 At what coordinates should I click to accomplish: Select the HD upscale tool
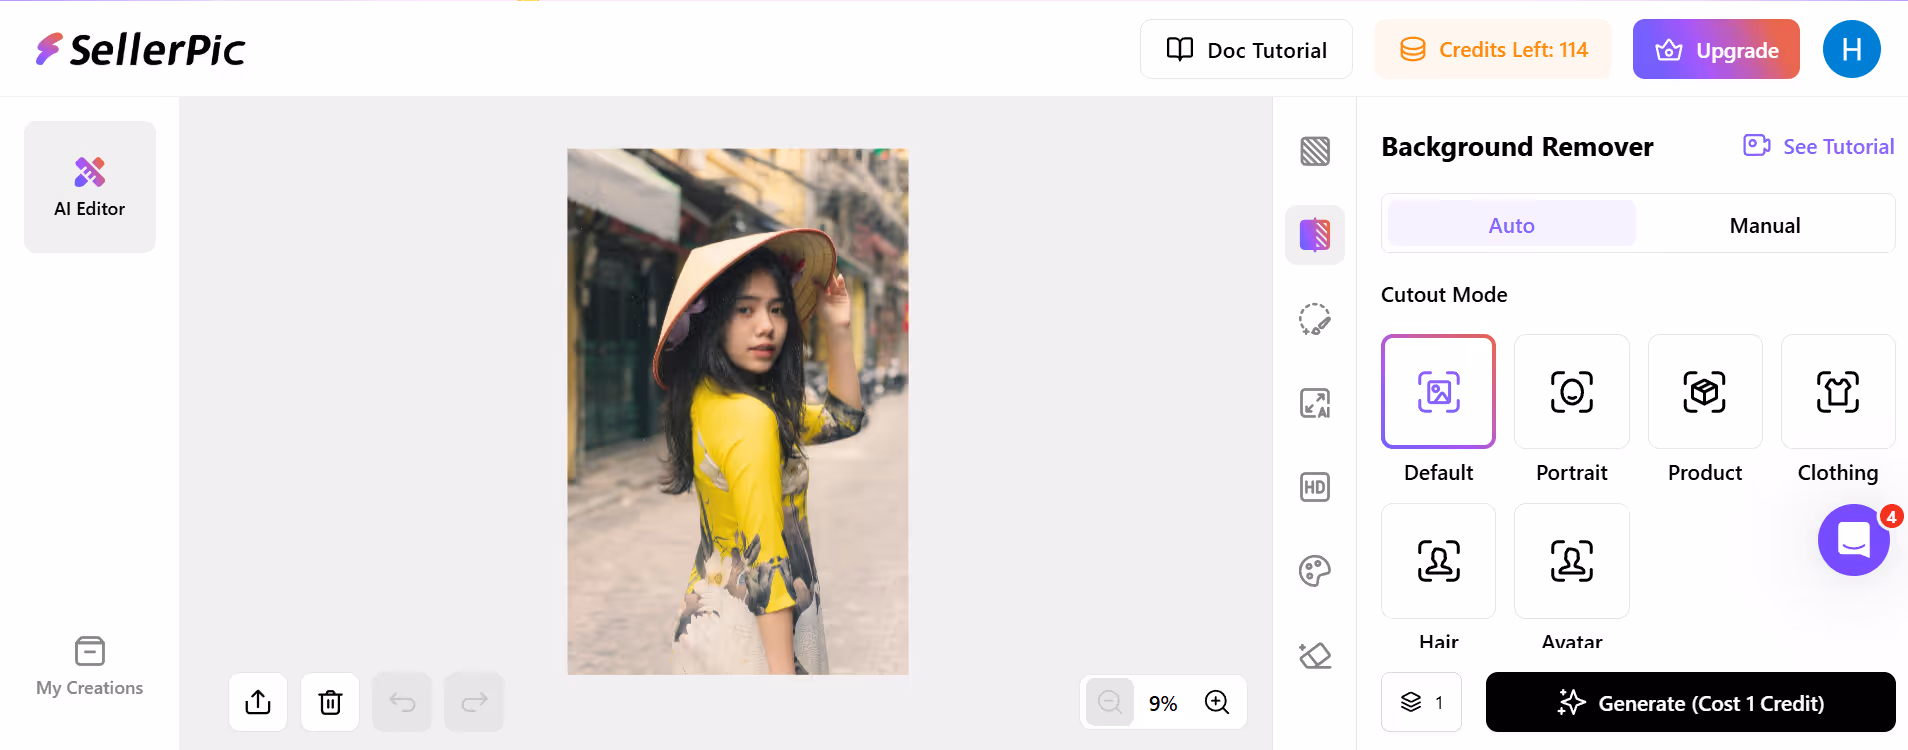click(1314, 487)
